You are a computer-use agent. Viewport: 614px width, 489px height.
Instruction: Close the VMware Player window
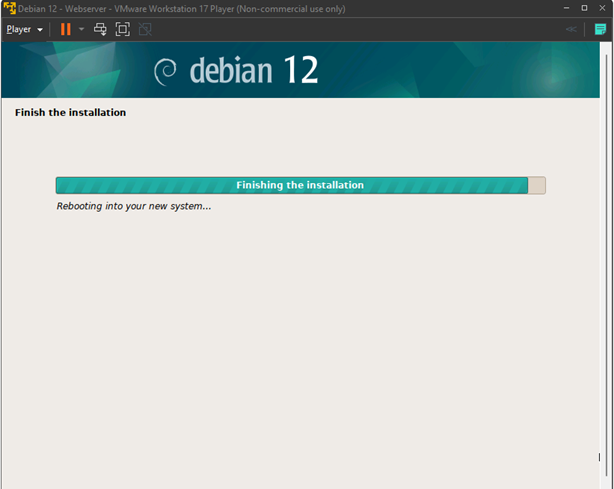click(x=603, y=8)
